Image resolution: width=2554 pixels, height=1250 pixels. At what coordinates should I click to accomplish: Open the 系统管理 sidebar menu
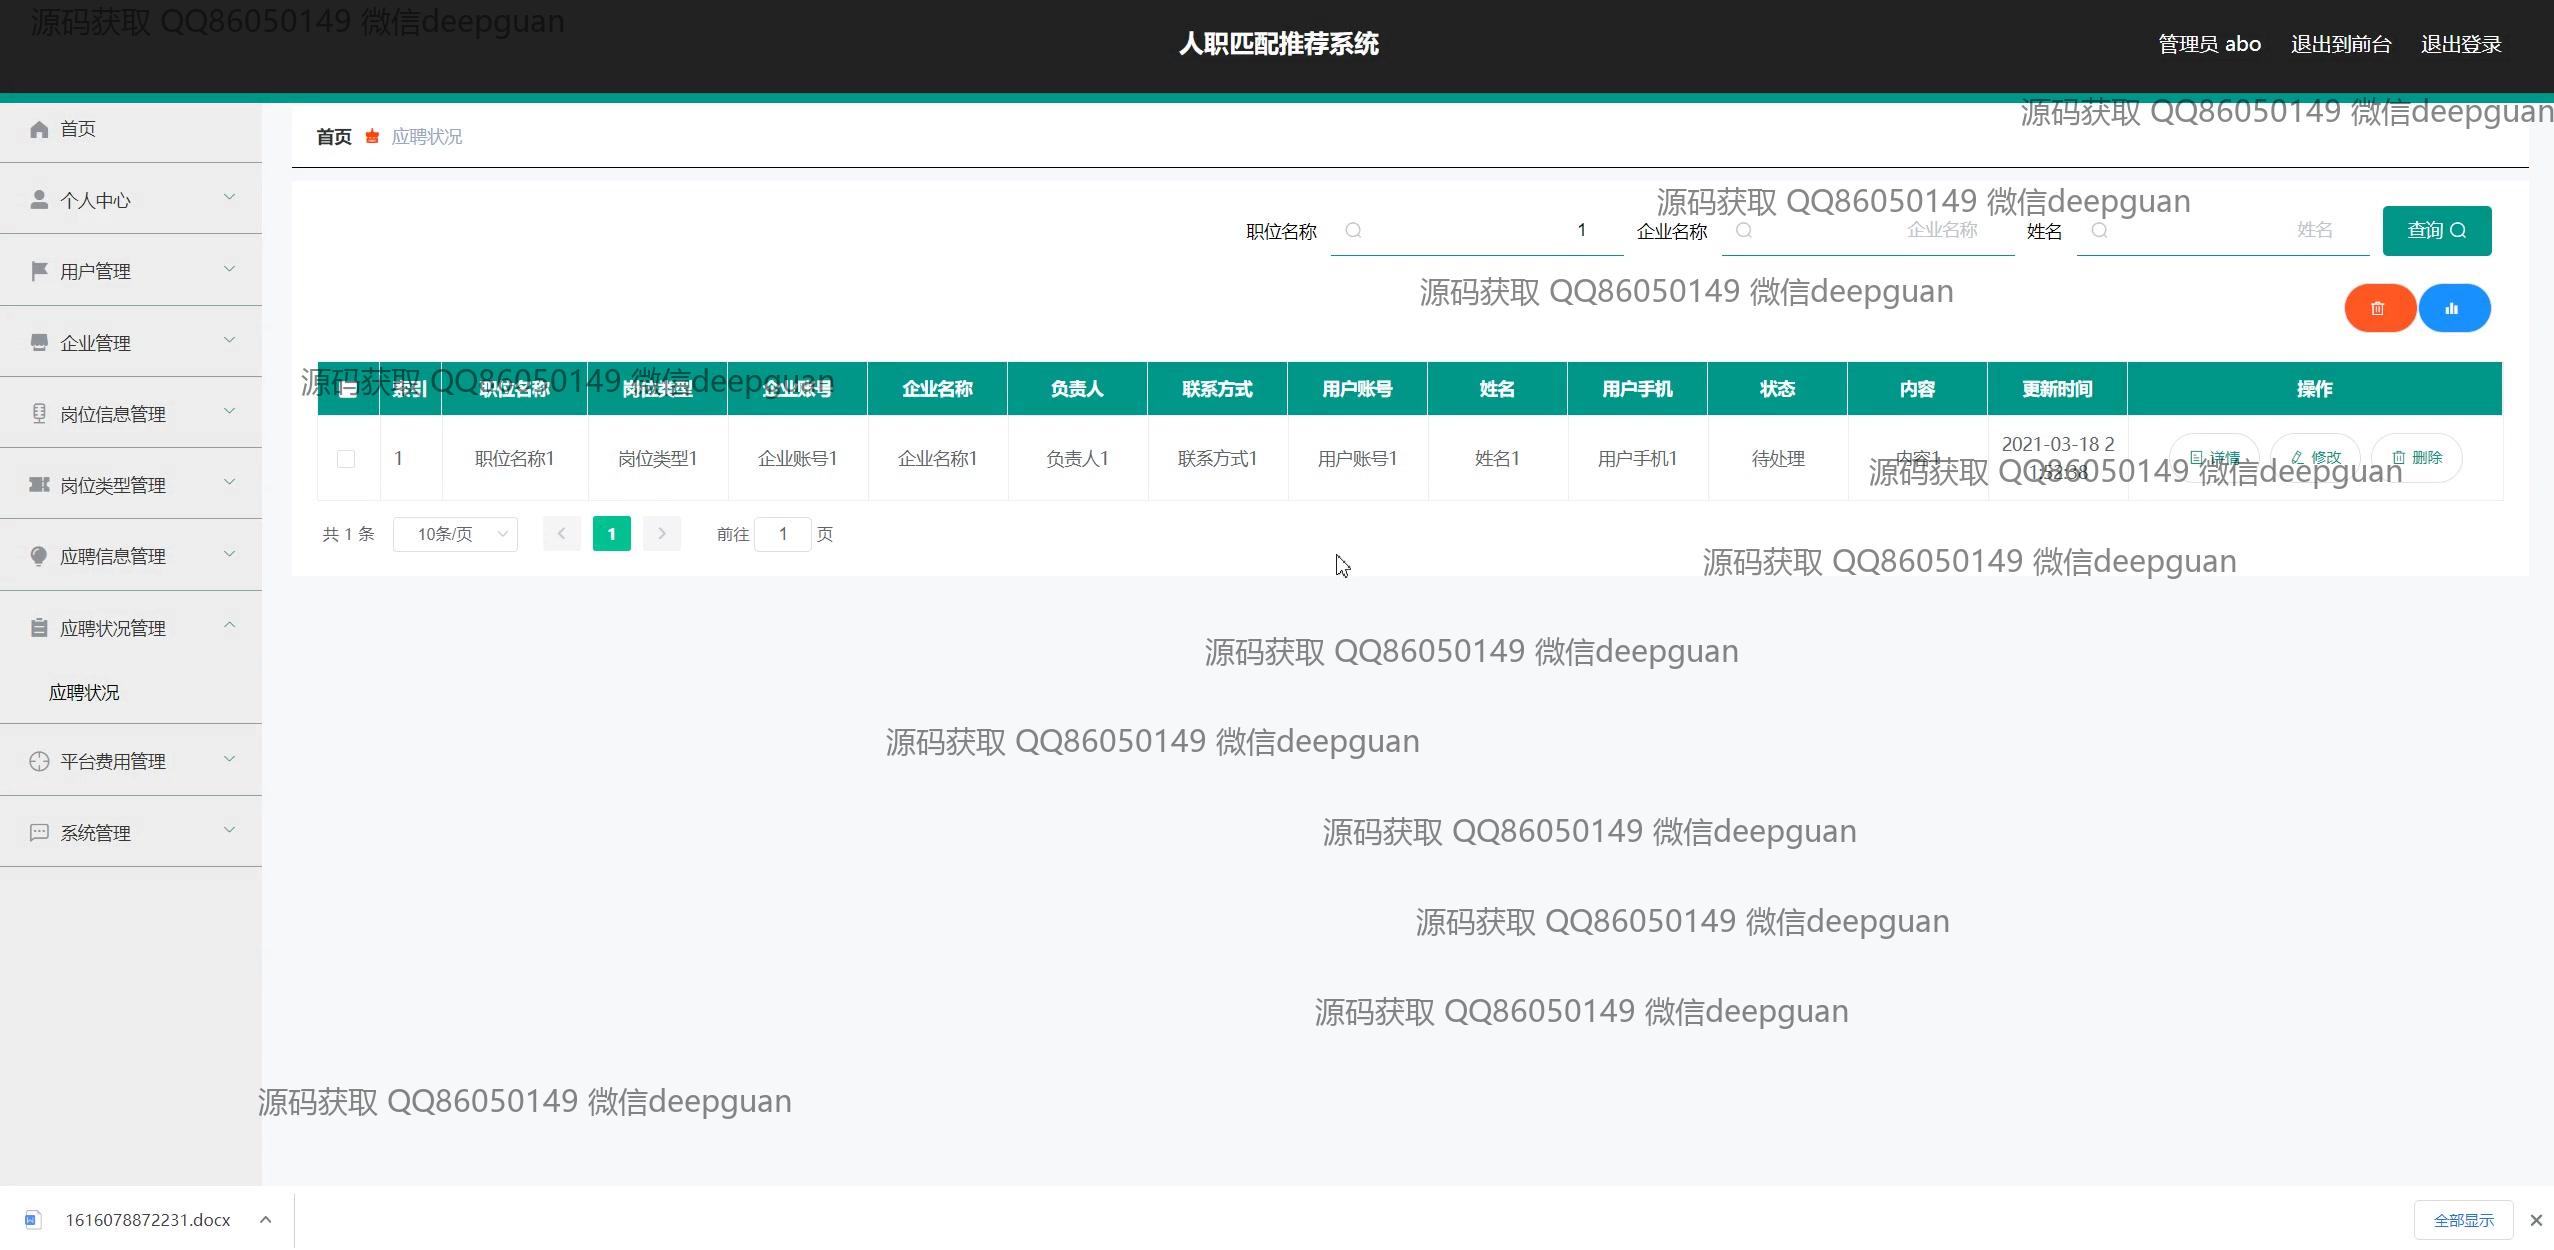tap(130, 833)
